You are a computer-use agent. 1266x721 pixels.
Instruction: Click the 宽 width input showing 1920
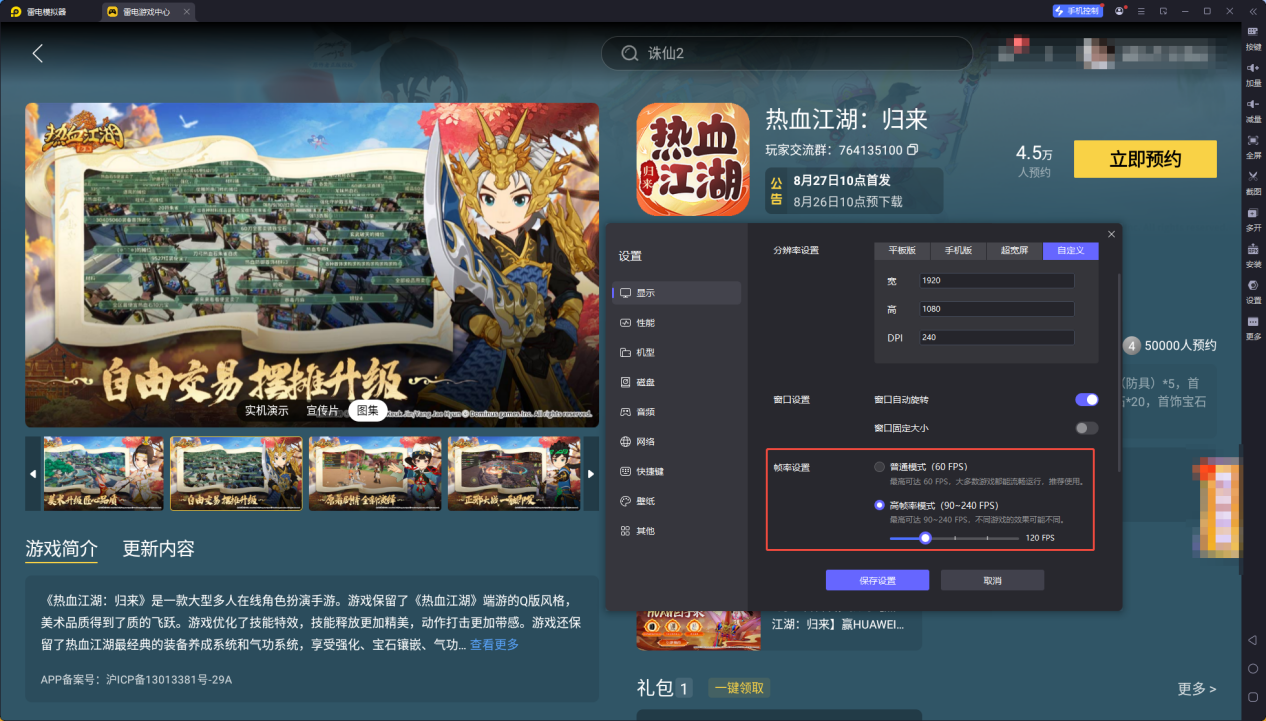[x=996, y=280]
